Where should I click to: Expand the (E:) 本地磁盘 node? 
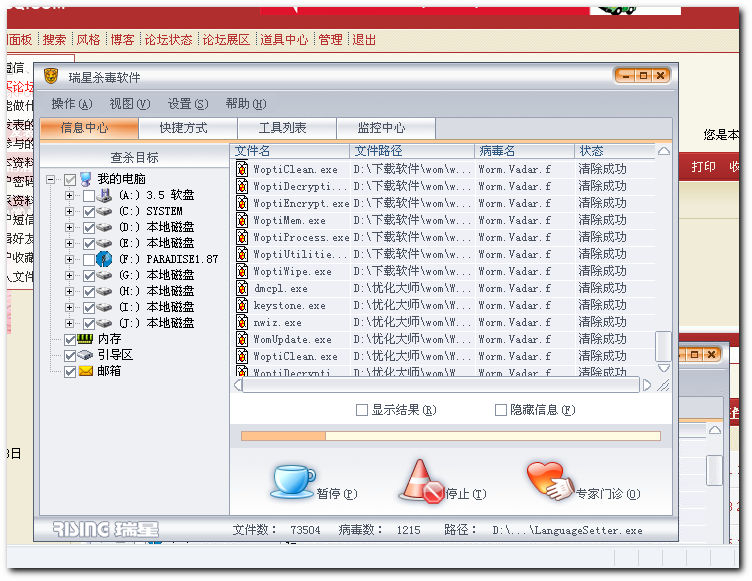tap(70, 243)
